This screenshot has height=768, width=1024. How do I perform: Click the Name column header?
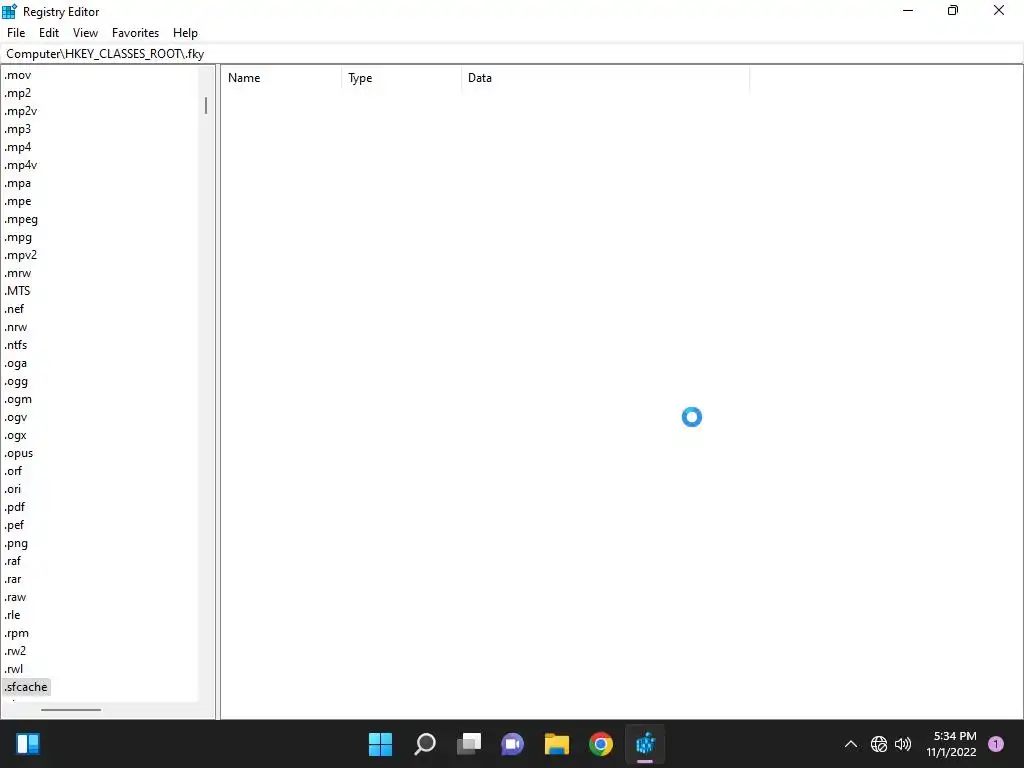[x=281, y=78]
